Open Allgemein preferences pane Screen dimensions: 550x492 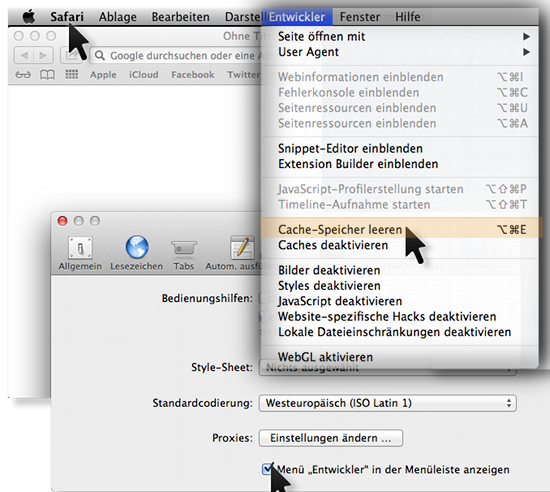[x=80, y=253]
